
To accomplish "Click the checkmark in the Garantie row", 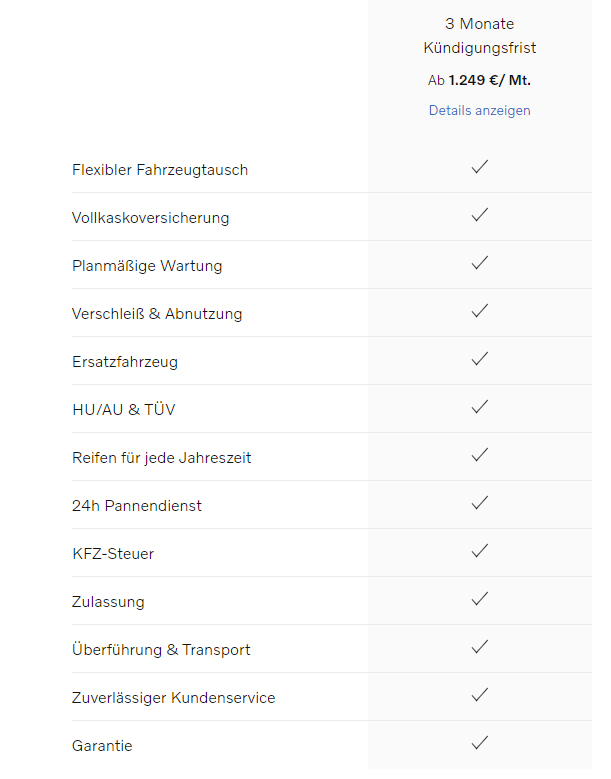I will pos(480,743).
